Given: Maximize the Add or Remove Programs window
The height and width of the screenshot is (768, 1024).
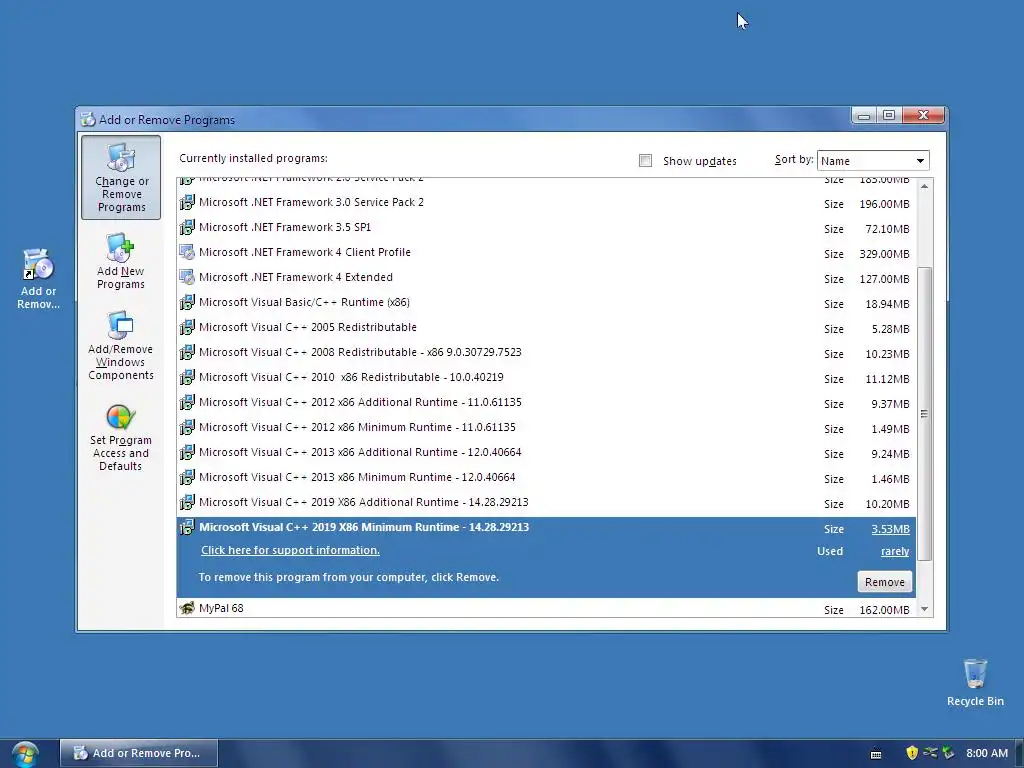Looking at the screenshot, I should coord(889,116).
